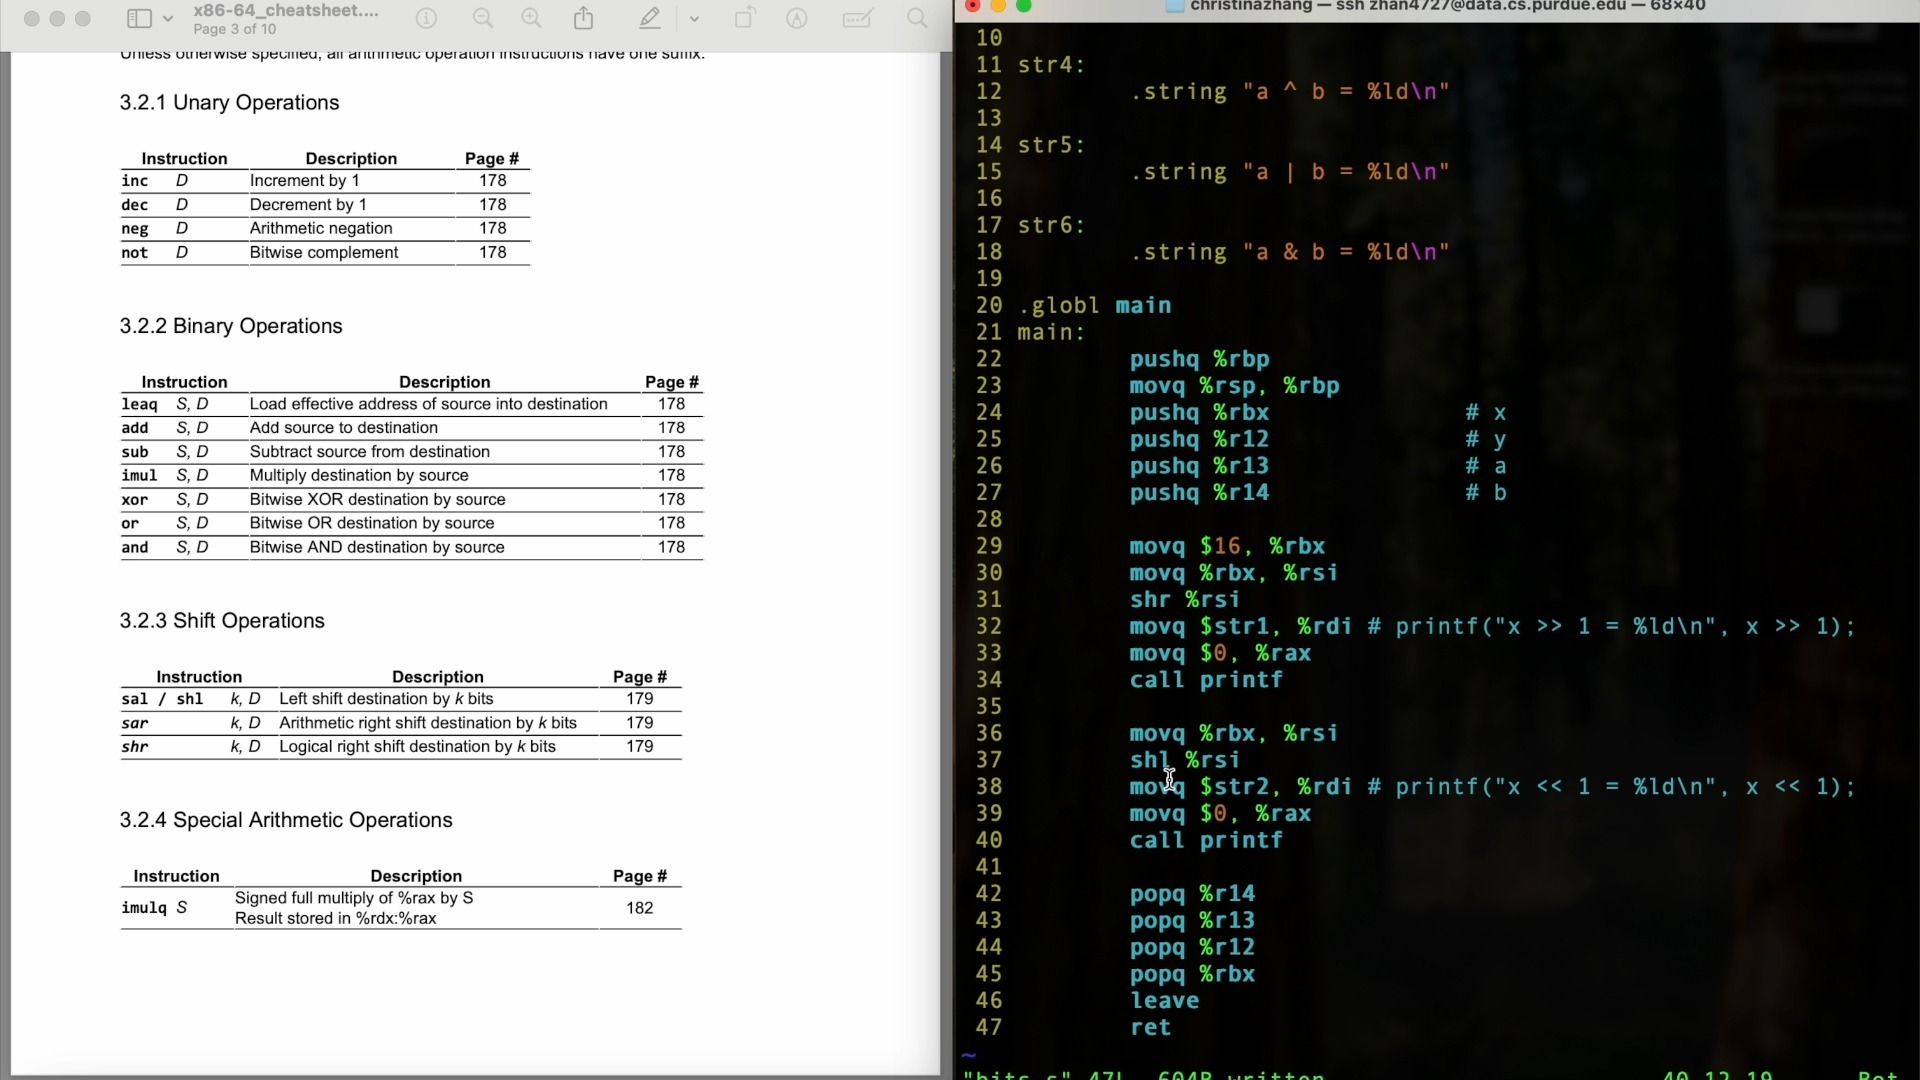Maximize the terminal with green button

[x=1024, y=6]
